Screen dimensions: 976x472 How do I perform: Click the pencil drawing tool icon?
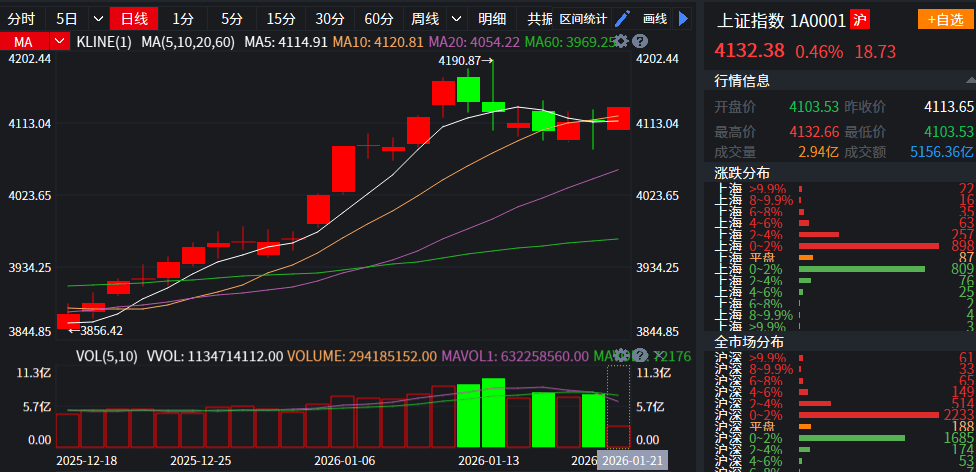point(622,18)
